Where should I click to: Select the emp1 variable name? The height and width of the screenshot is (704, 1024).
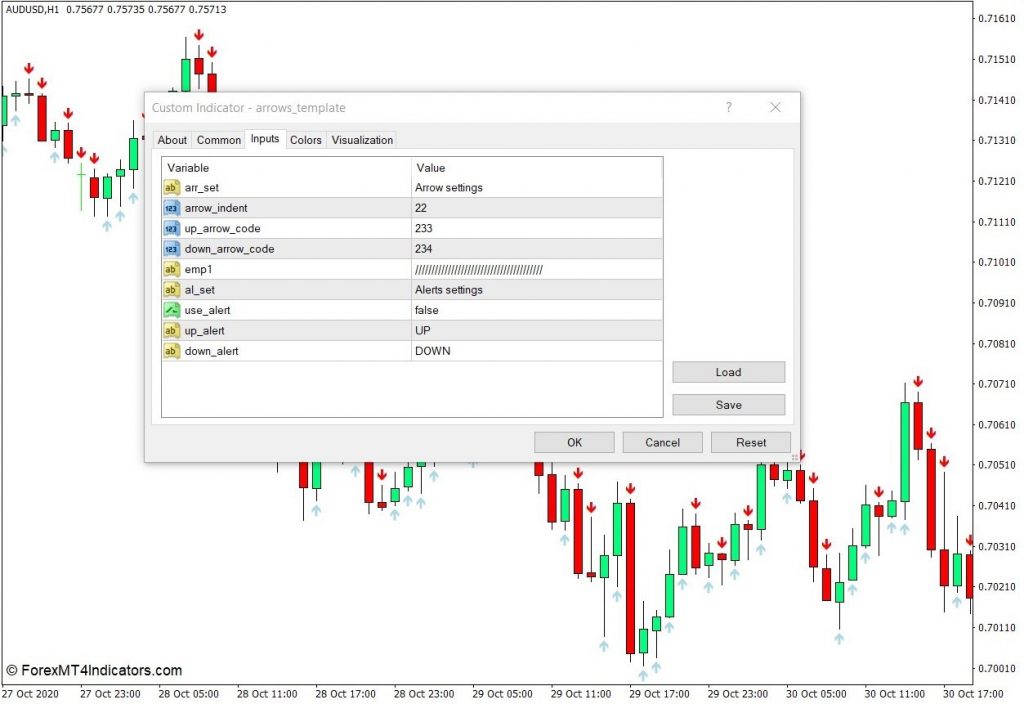click(x=199, y=269)
